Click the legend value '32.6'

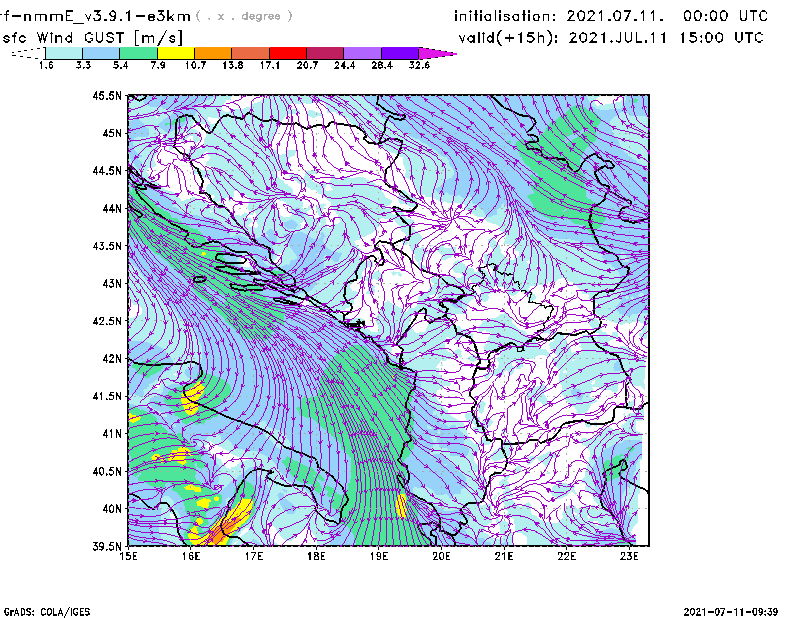coord(419,65)
